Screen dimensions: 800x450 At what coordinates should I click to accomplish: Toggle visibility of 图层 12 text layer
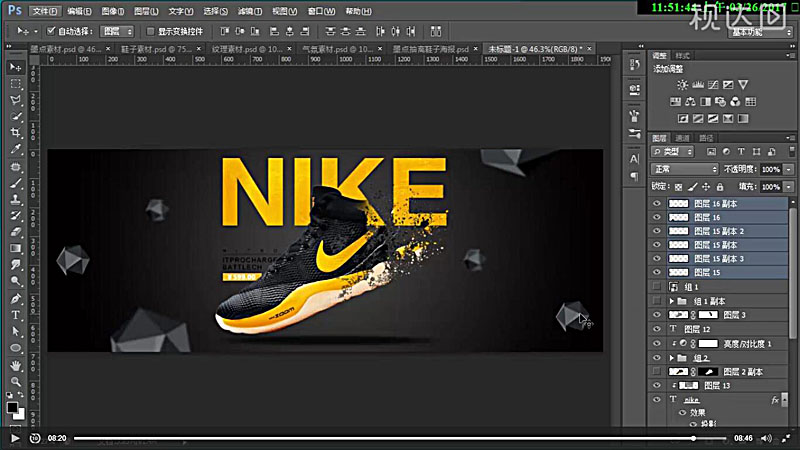pyautogui.click(x=657, y=329)
